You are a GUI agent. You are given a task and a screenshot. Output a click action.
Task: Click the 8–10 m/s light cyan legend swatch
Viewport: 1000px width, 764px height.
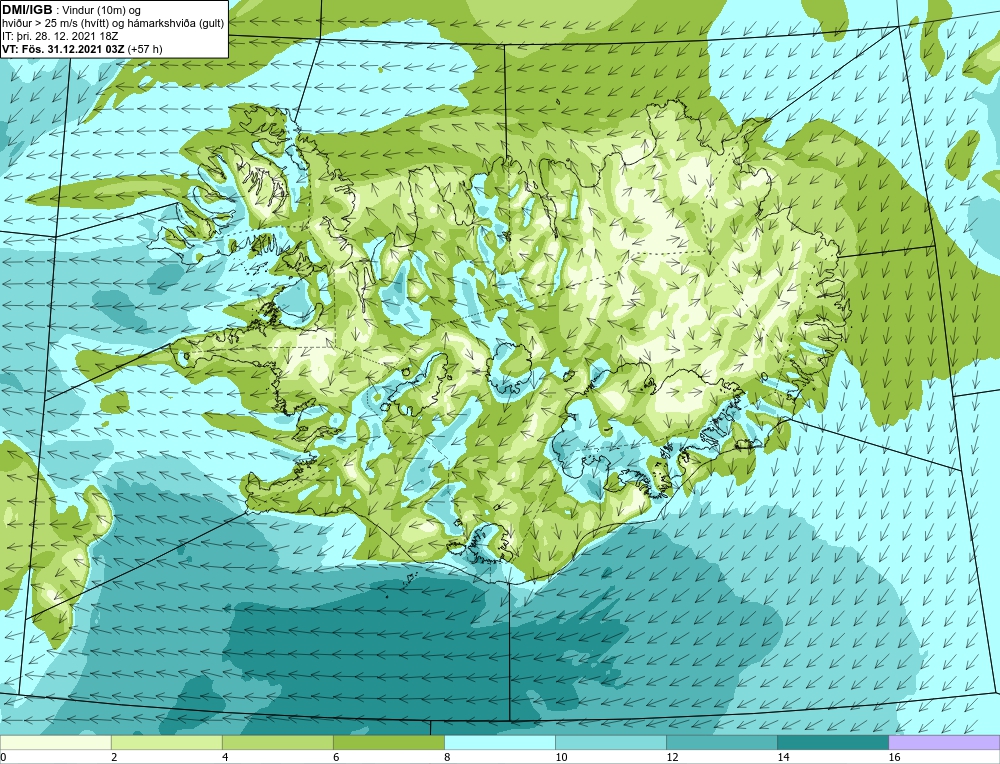click(499, 742)
